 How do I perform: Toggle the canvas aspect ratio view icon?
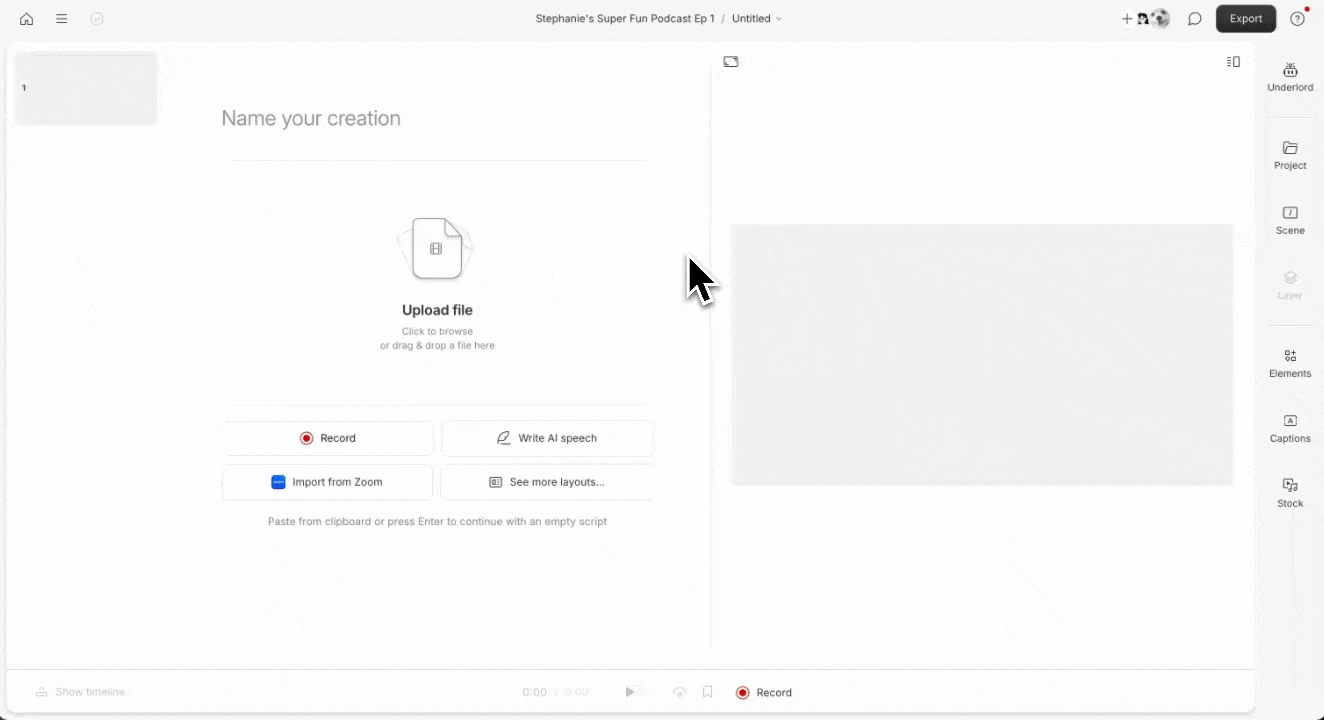(731, 62)
